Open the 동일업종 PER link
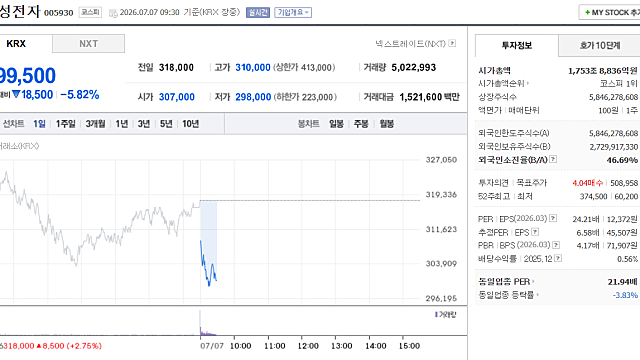Screen dimensions: 640x360 tap(506, 282)
